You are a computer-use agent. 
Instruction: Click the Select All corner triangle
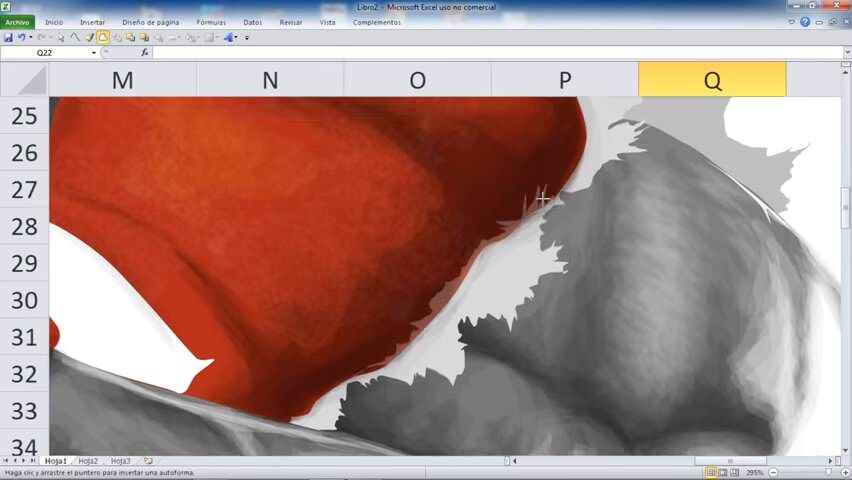(x=24, y=80)
